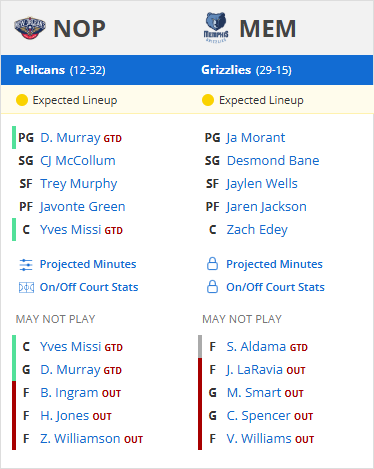
Task: Click the lock icon beside Grizzlies Projected Minutes
Action: pos(212,264)
